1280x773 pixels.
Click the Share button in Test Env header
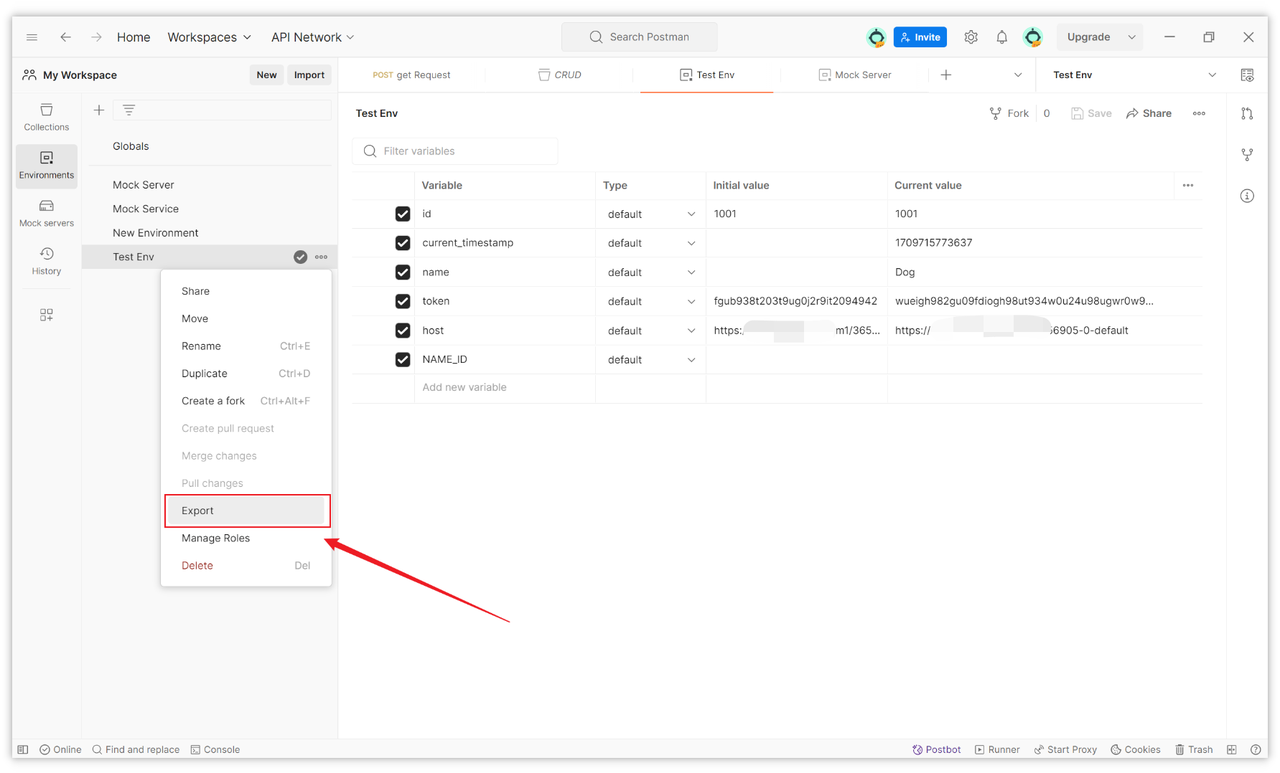[x=1149, y=113]
